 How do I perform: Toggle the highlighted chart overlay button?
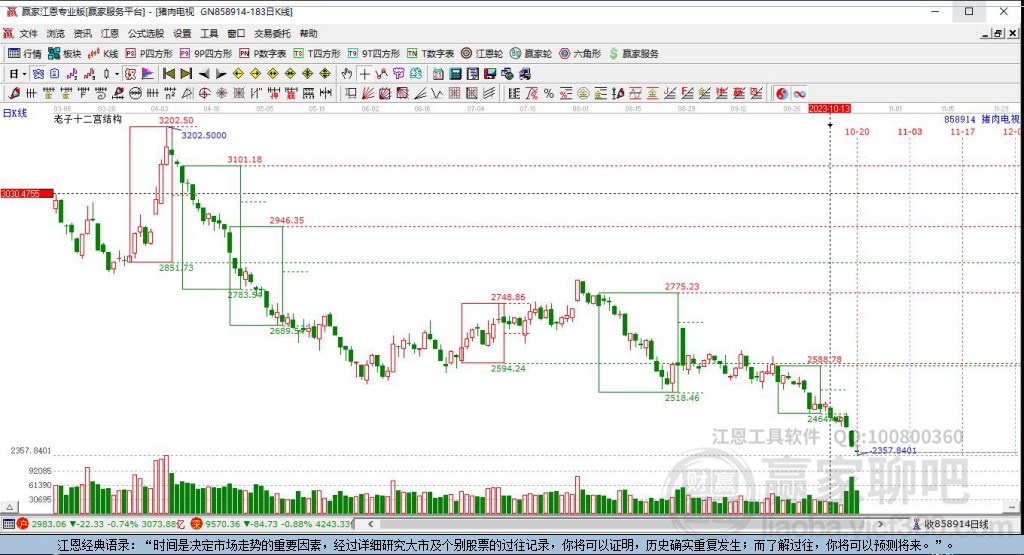pyautogui.click(x=131, y=74)
